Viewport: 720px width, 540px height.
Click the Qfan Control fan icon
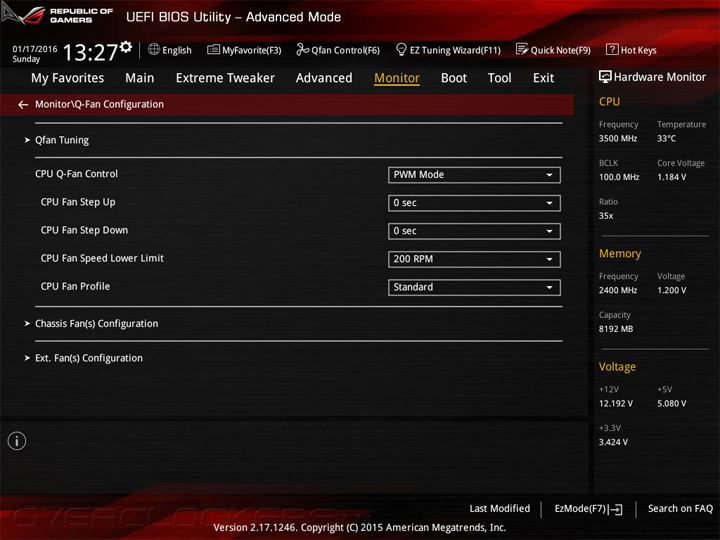point(302,49)
